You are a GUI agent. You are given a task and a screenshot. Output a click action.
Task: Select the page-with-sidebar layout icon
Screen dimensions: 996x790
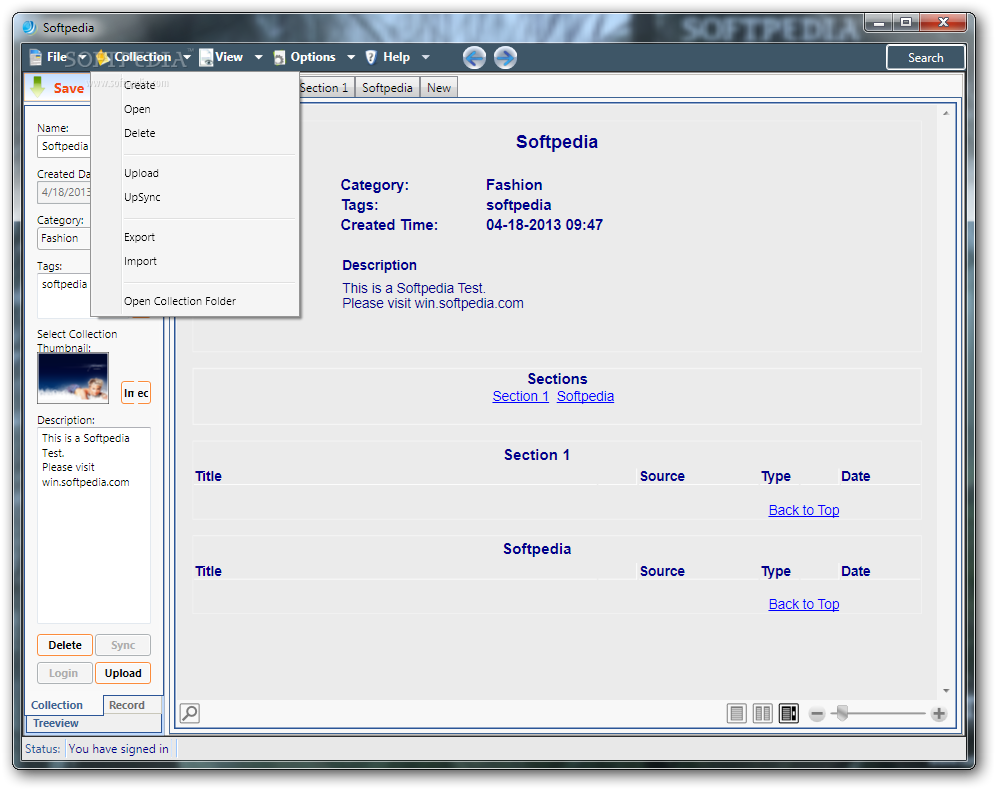click(x=788, y=714)
